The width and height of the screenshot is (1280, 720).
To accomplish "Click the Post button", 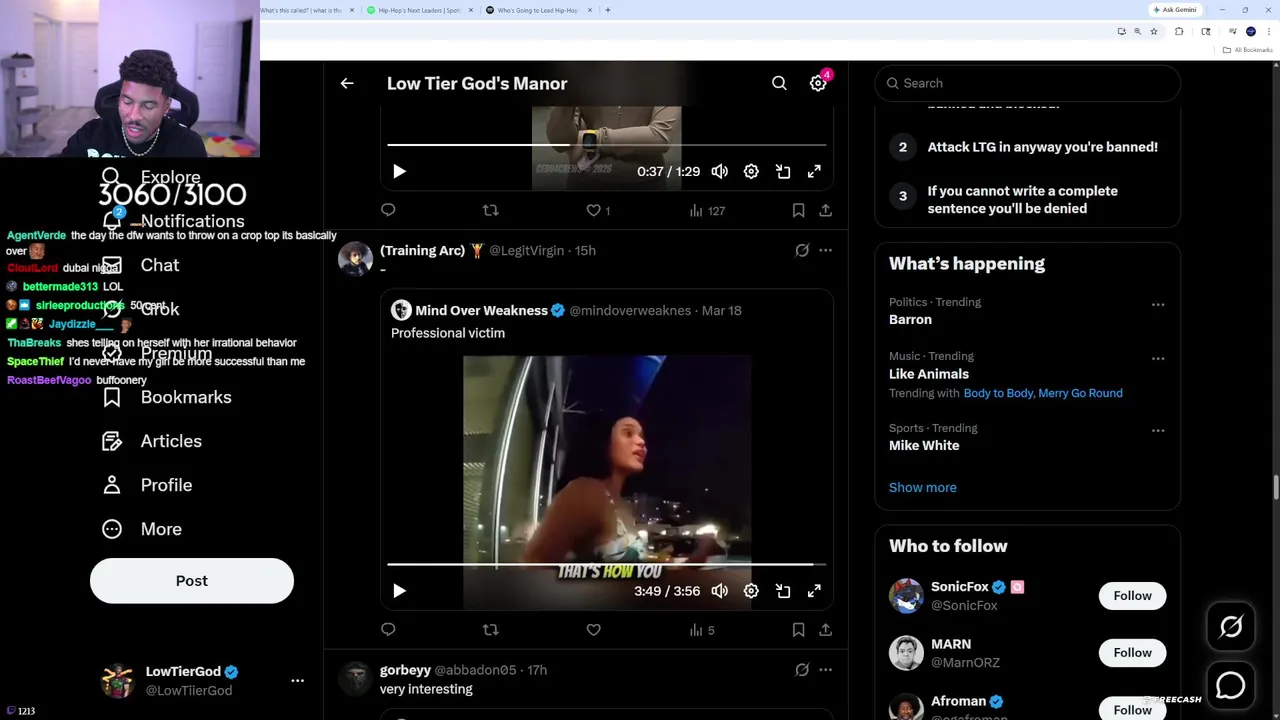I will [192, 581].
